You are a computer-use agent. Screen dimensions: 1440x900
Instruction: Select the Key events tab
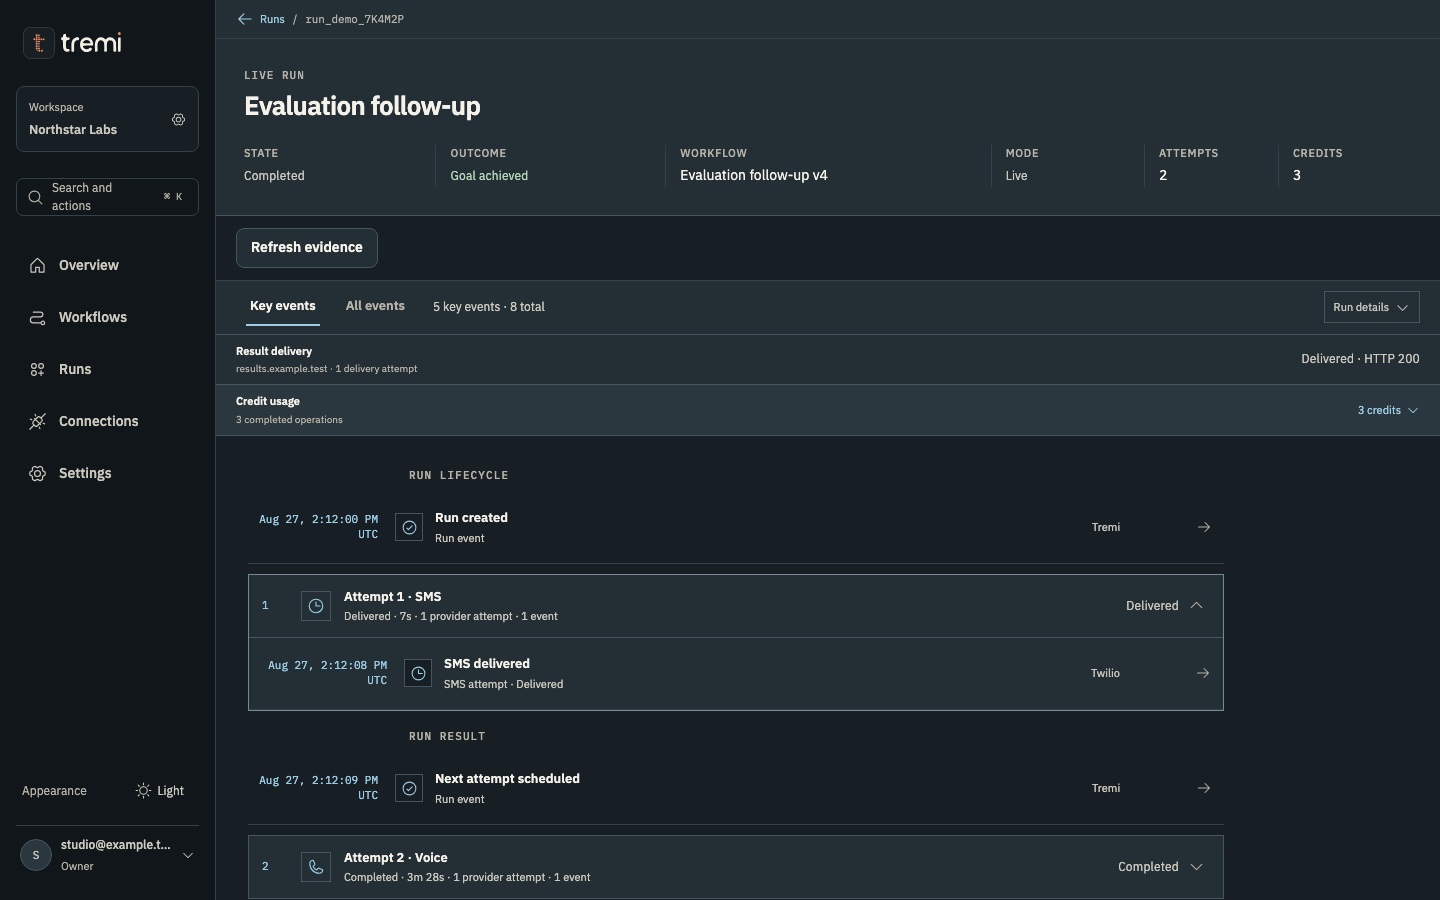tap(283, 306)
